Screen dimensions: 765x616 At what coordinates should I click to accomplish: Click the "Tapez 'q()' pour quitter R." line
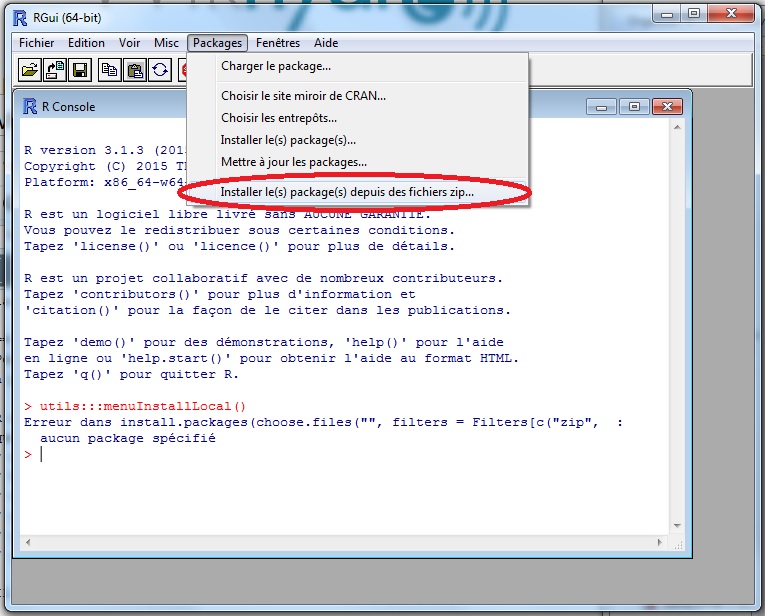131,375
